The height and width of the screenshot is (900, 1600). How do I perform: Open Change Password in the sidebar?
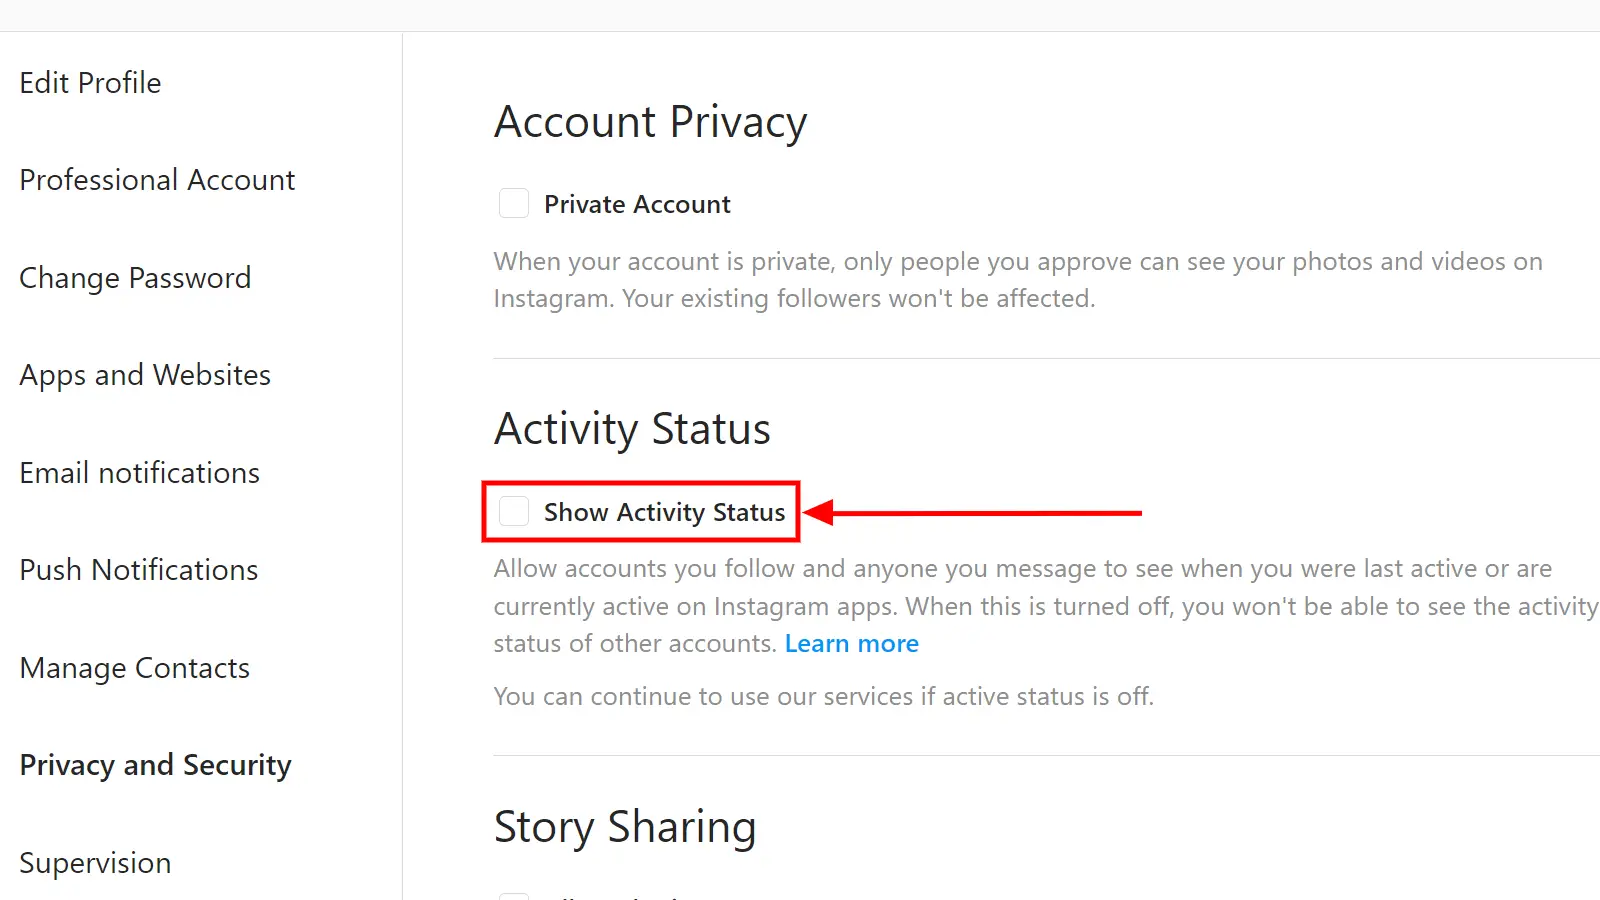[x=135, y=278]
